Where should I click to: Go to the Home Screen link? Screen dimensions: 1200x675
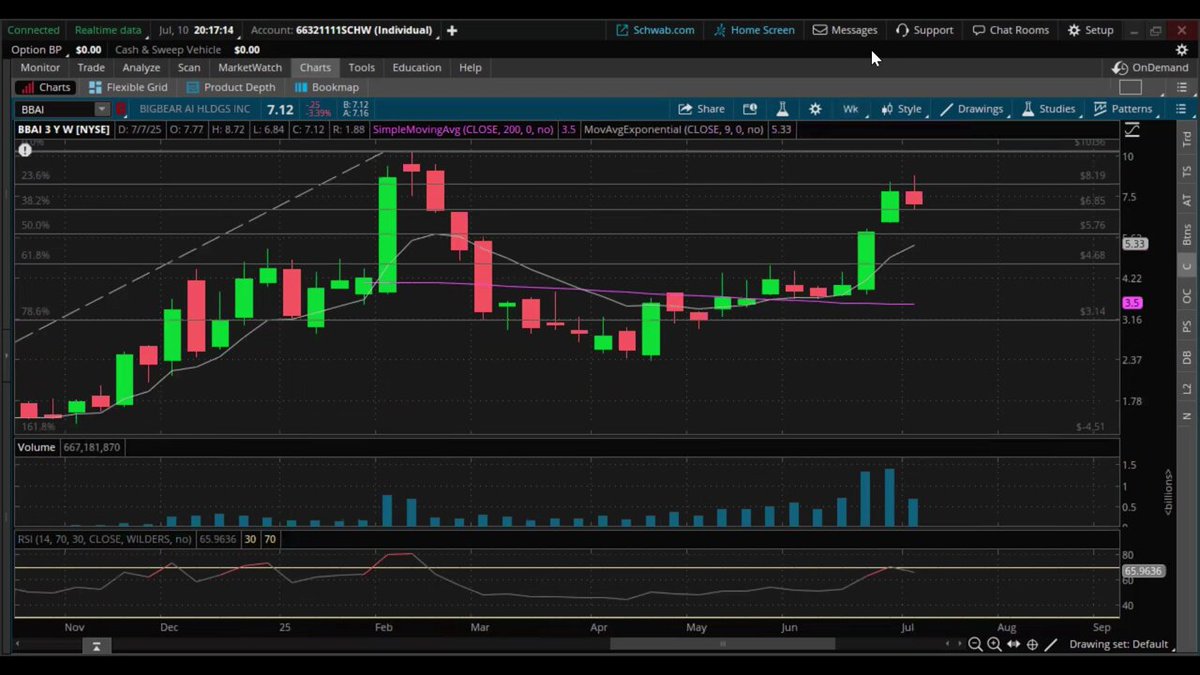(x=754, y=30)
